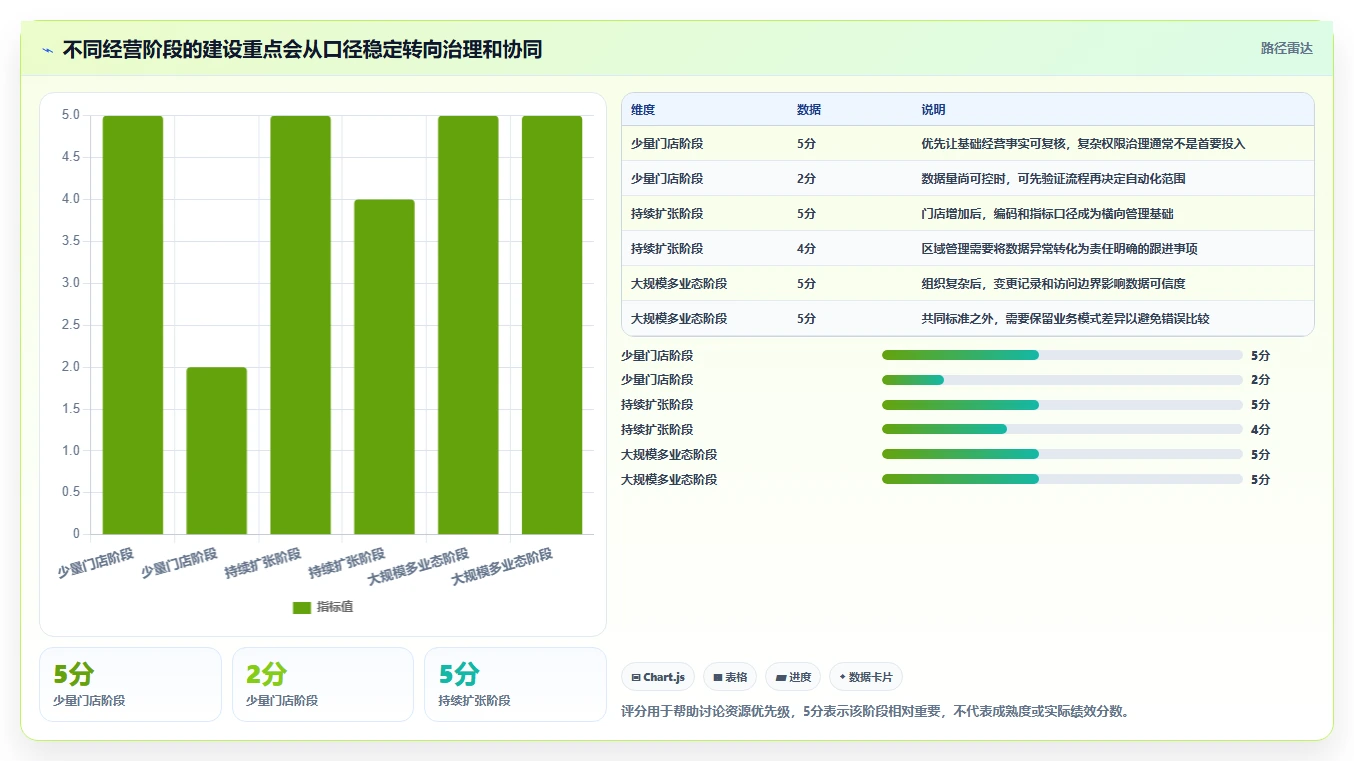Screen dimensions: 1354x761
Task: Click the 5.0 label on the y-axis
Action: [x=71, y=115]
